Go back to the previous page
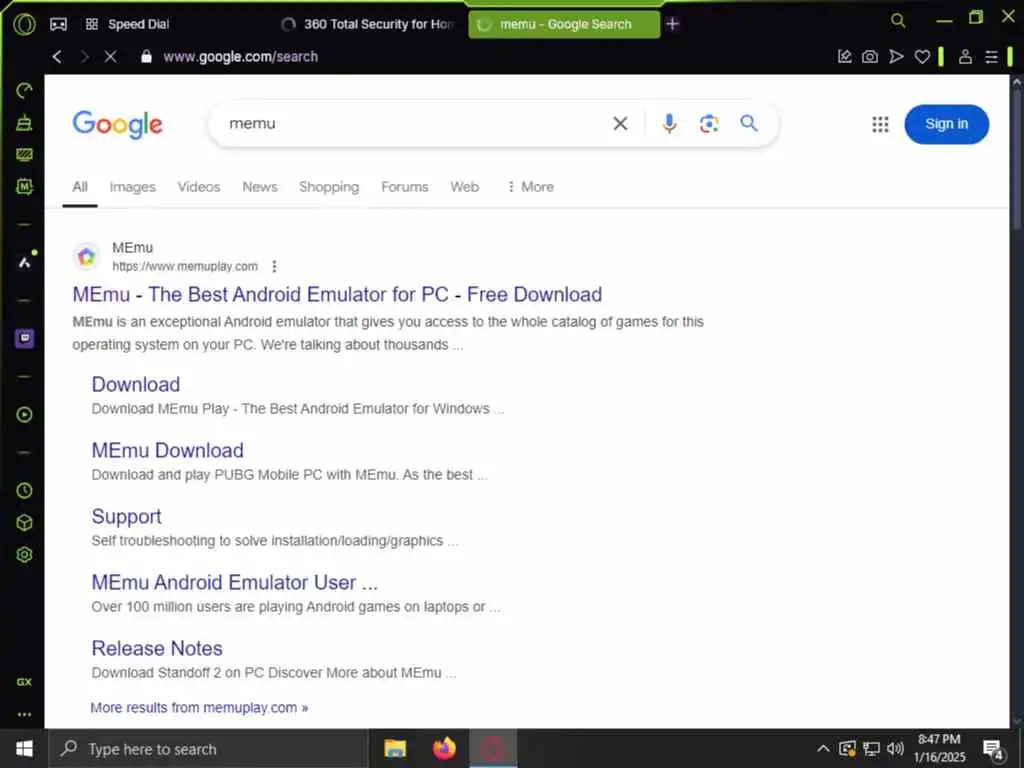 pos(57,57)
